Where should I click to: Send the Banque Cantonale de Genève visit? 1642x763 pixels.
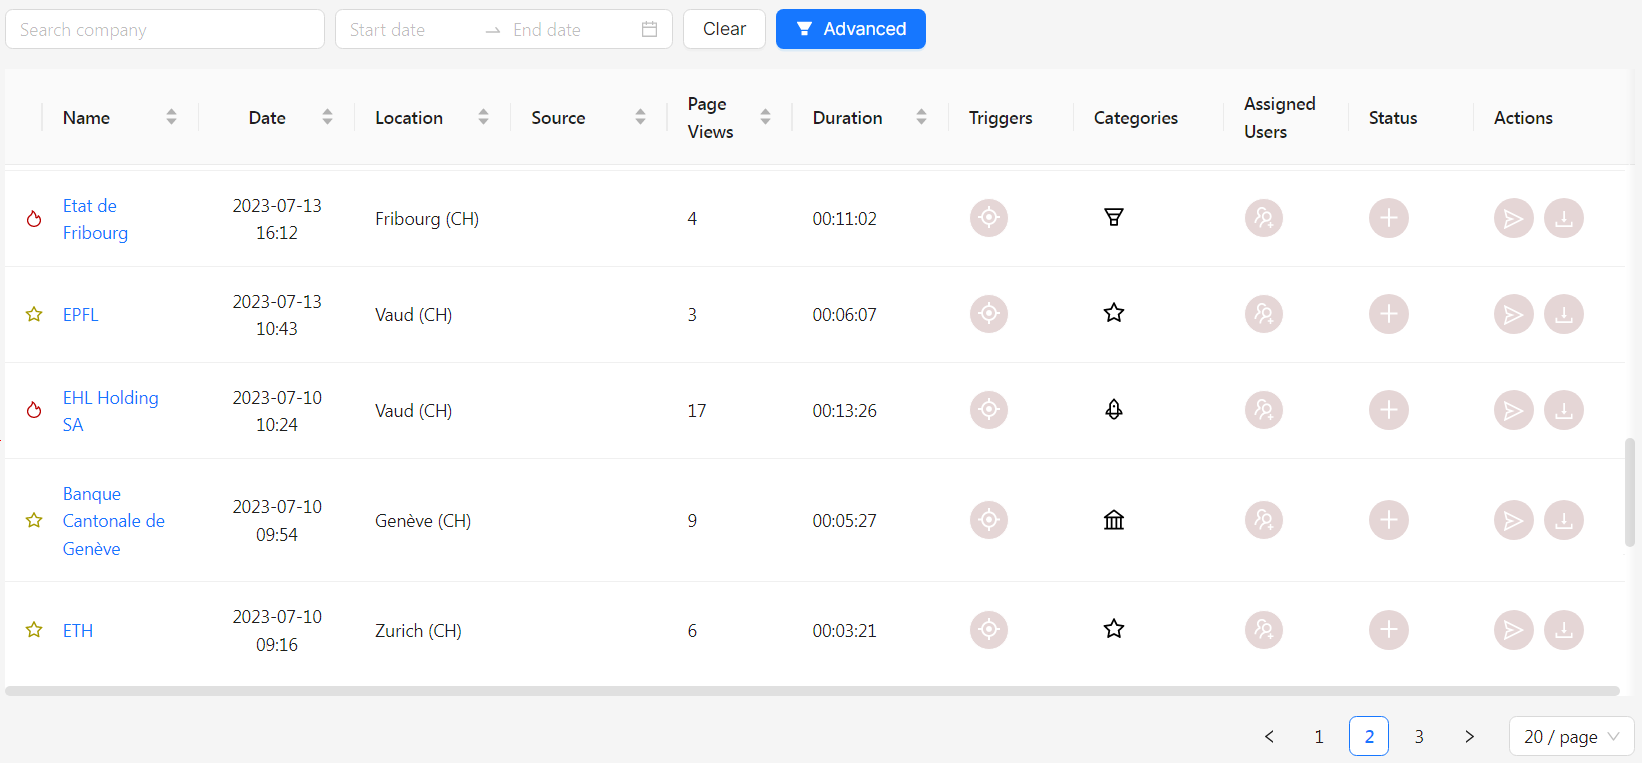click(1514, 520)
